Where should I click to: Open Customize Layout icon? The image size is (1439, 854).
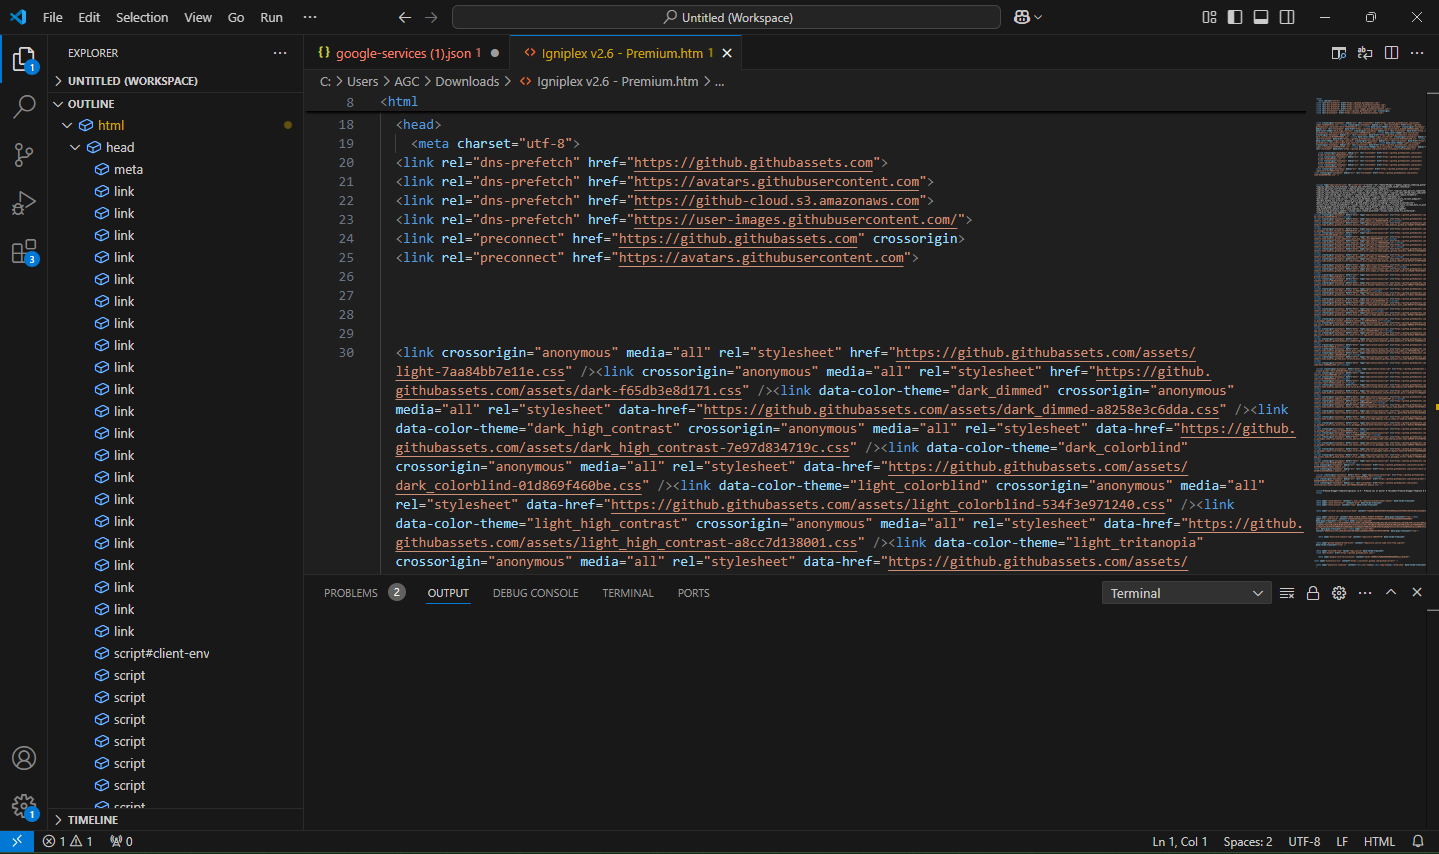pos(1209,17)
